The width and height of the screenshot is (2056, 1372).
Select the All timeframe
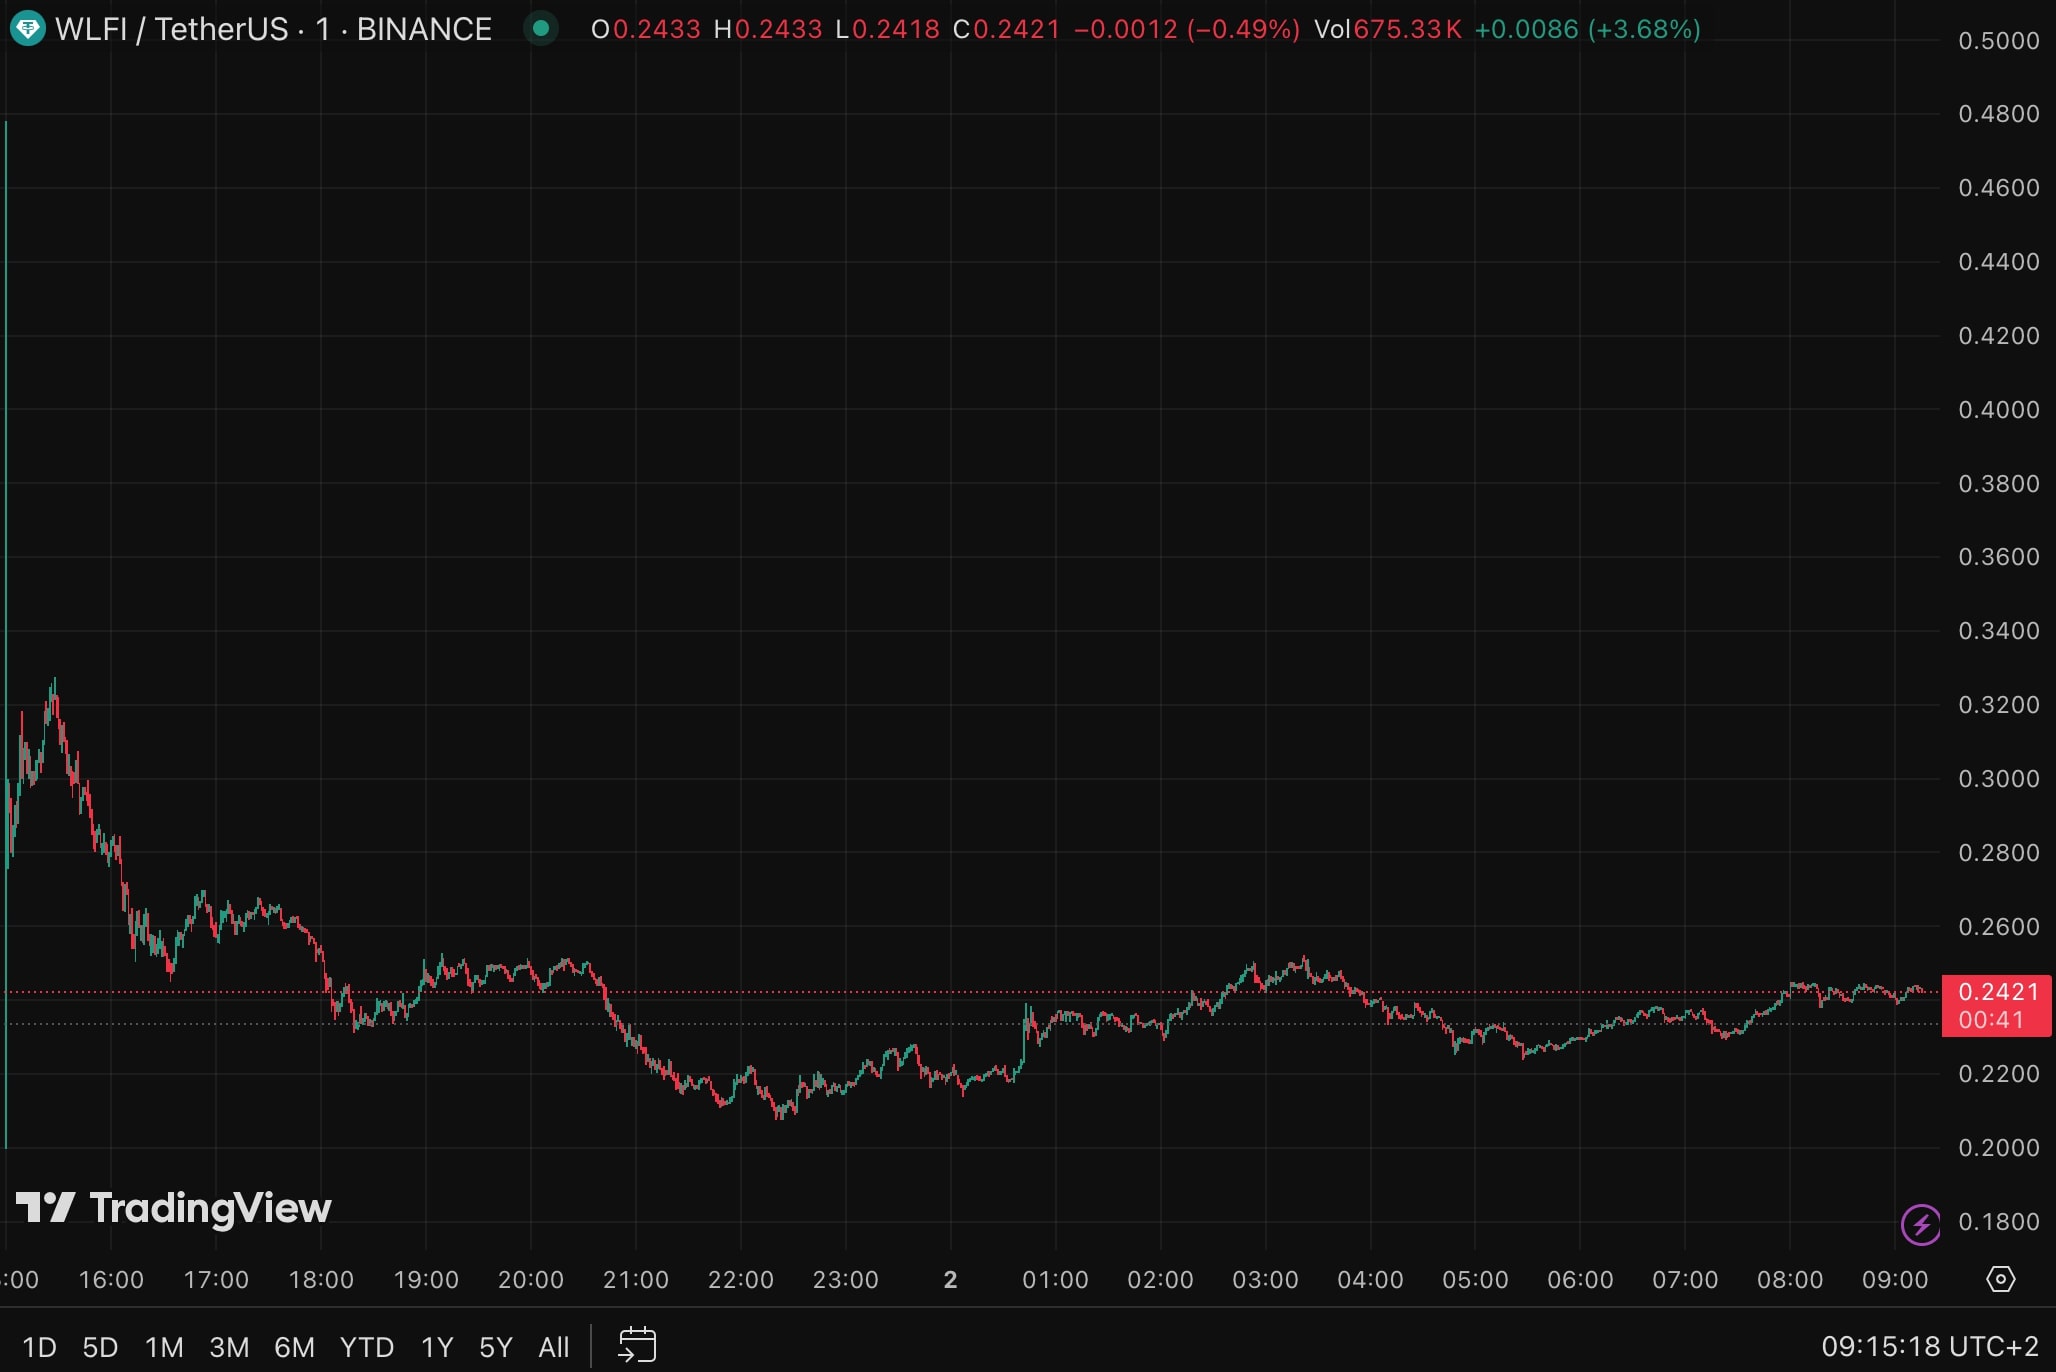[x=554, y=1347]
